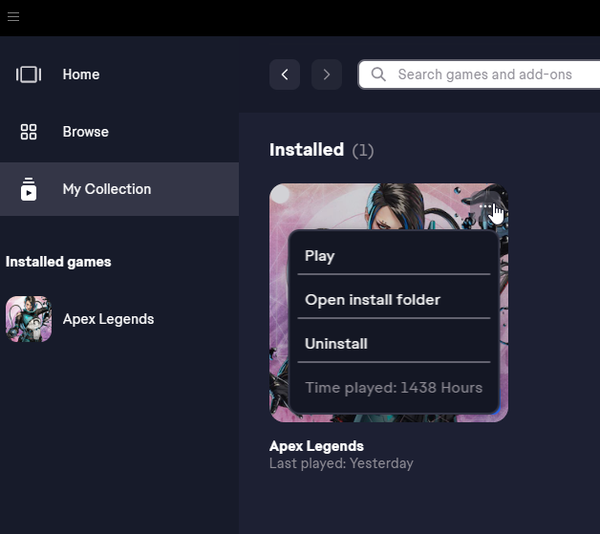Open the hamburger menu at top-left

(x=13, y=17)
